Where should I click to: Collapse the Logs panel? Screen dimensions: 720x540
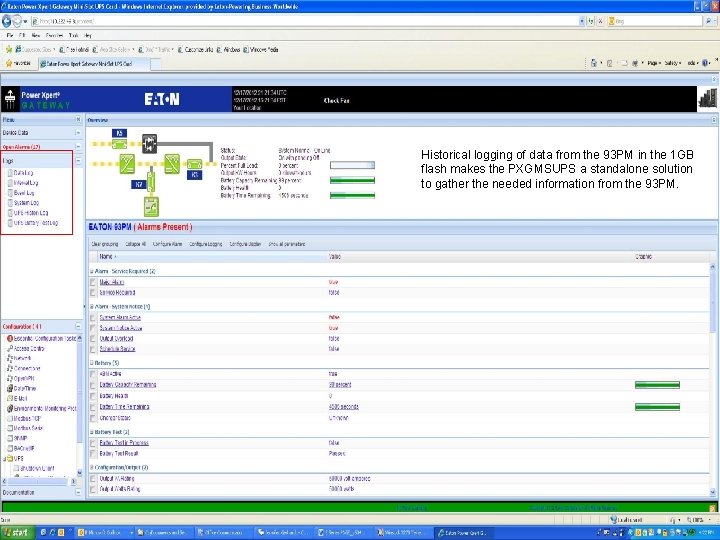click(78, 161)
